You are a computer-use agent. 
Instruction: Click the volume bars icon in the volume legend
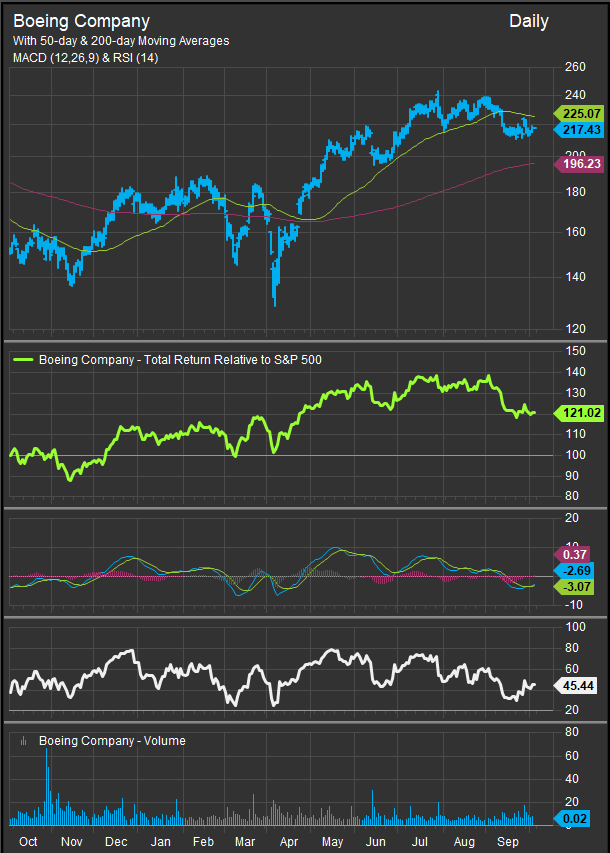23,741
